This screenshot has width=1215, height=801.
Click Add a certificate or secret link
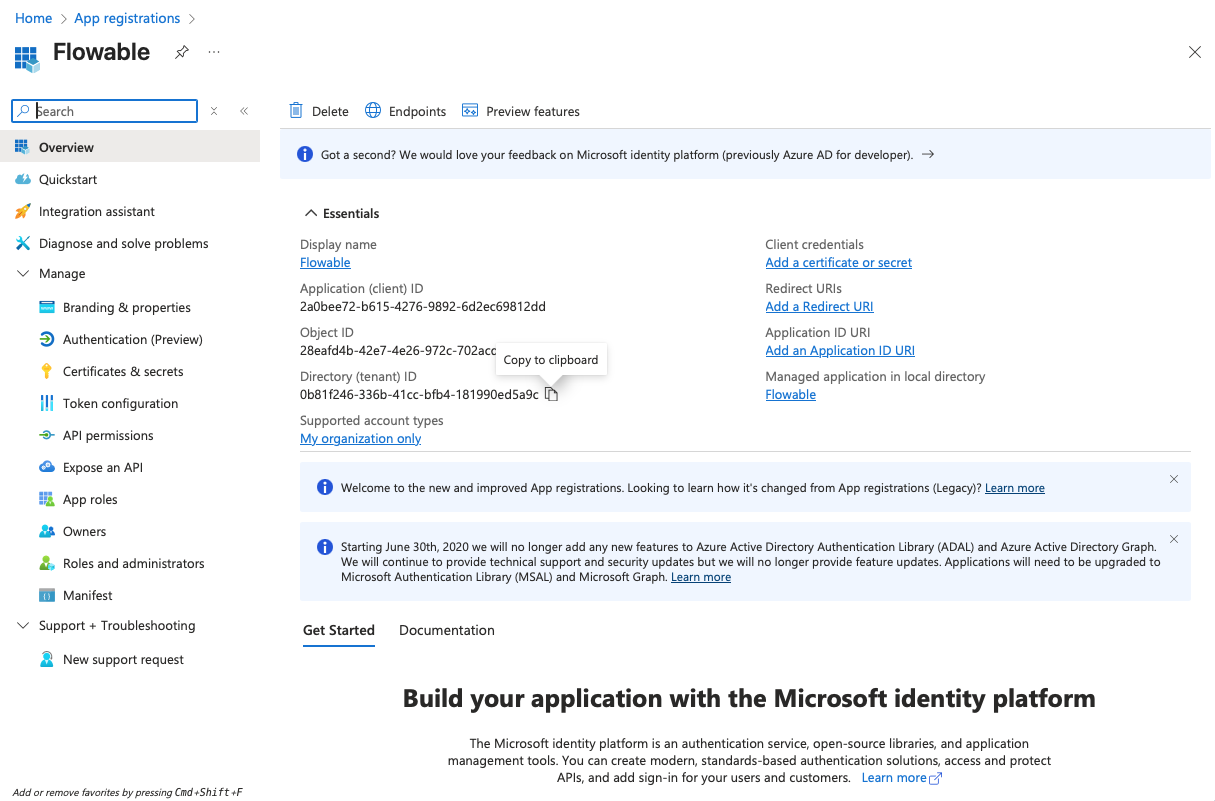point(838,263)
